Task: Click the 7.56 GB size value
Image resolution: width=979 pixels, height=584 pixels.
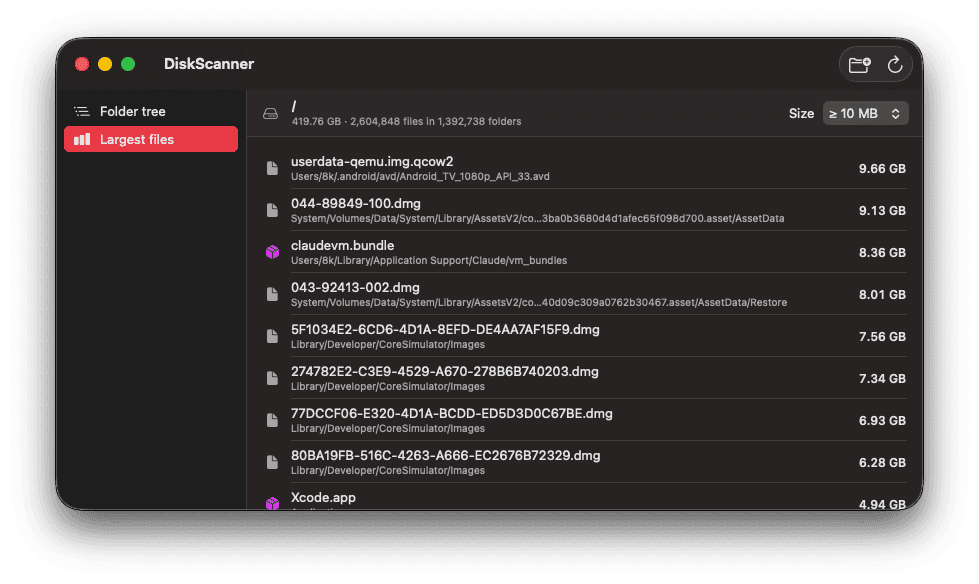Action: [x=882, y=337]
